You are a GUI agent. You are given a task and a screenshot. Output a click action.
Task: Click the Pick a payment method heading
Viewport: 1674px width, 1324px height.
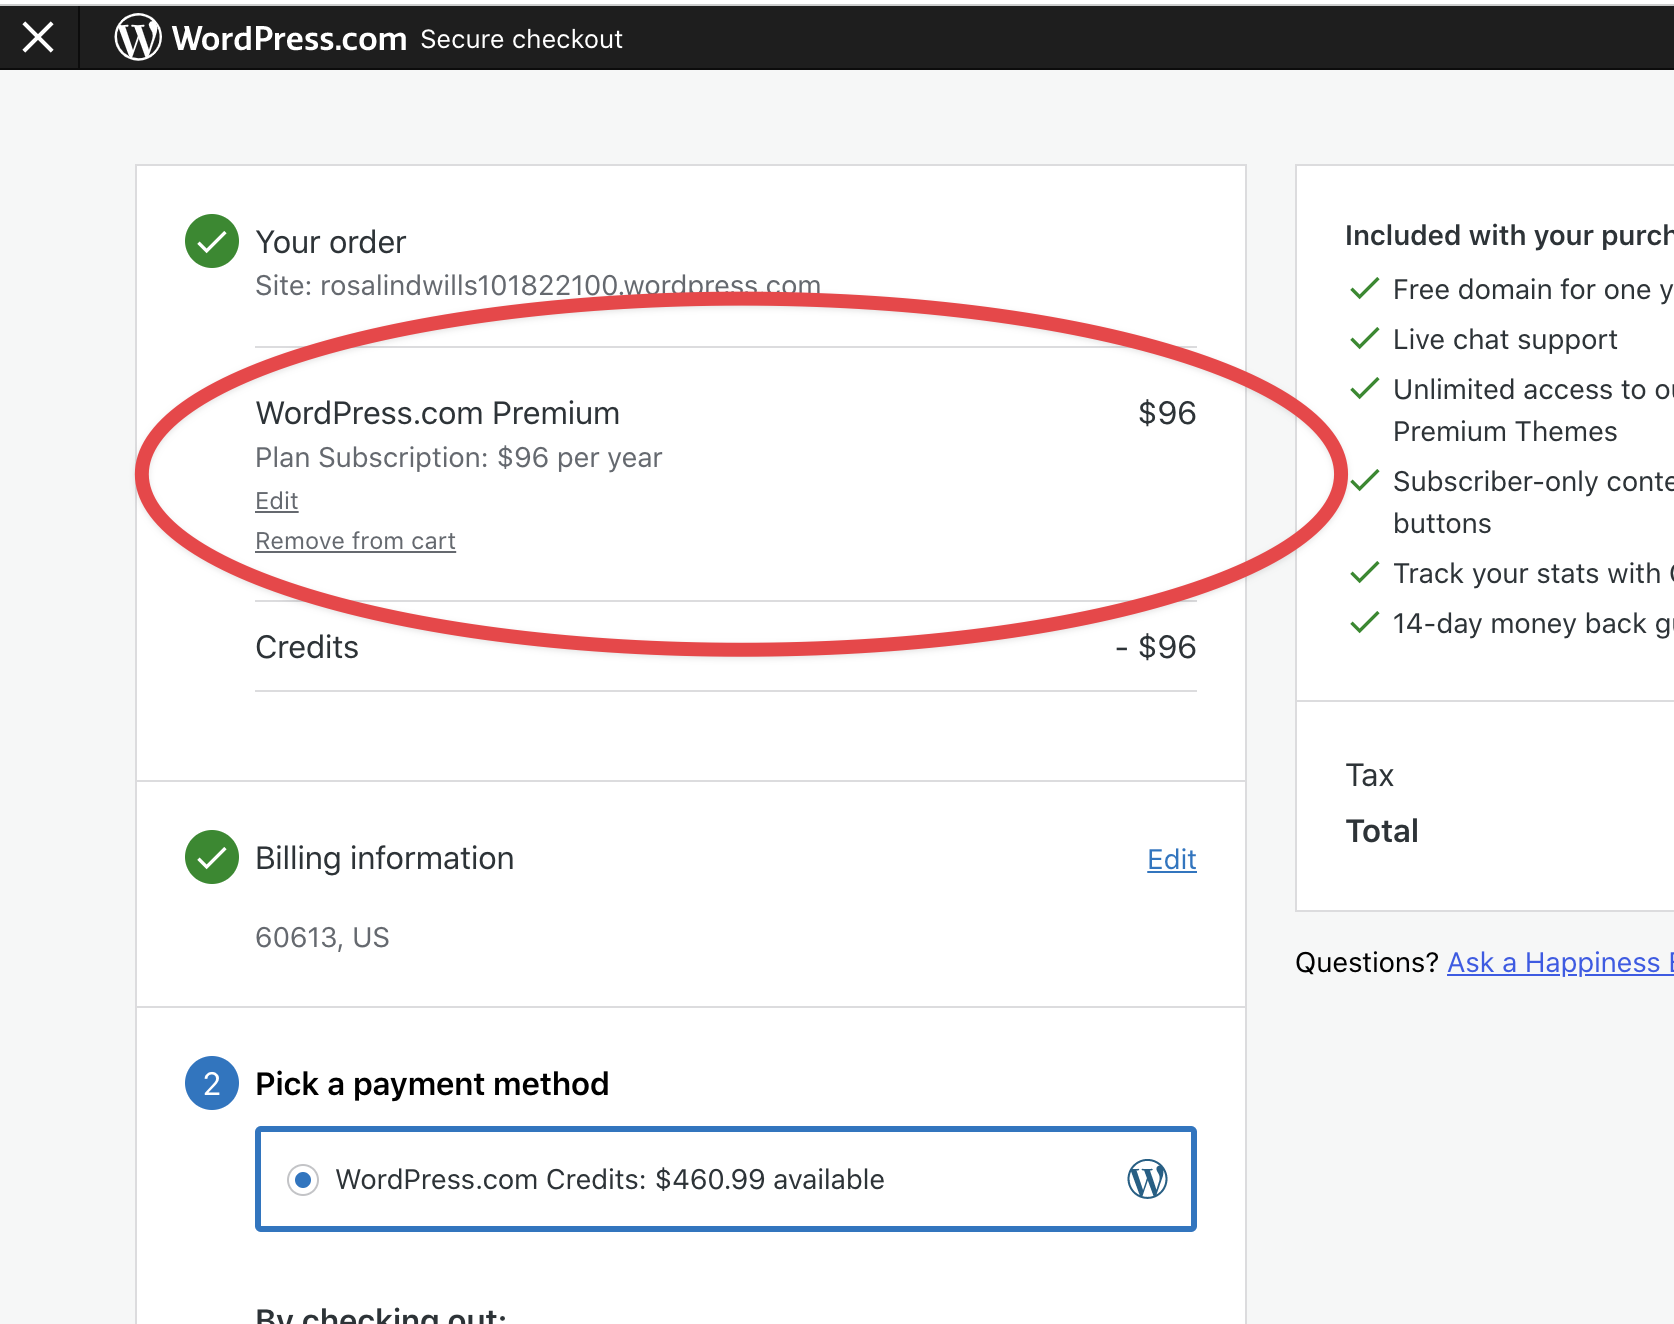432,1083
